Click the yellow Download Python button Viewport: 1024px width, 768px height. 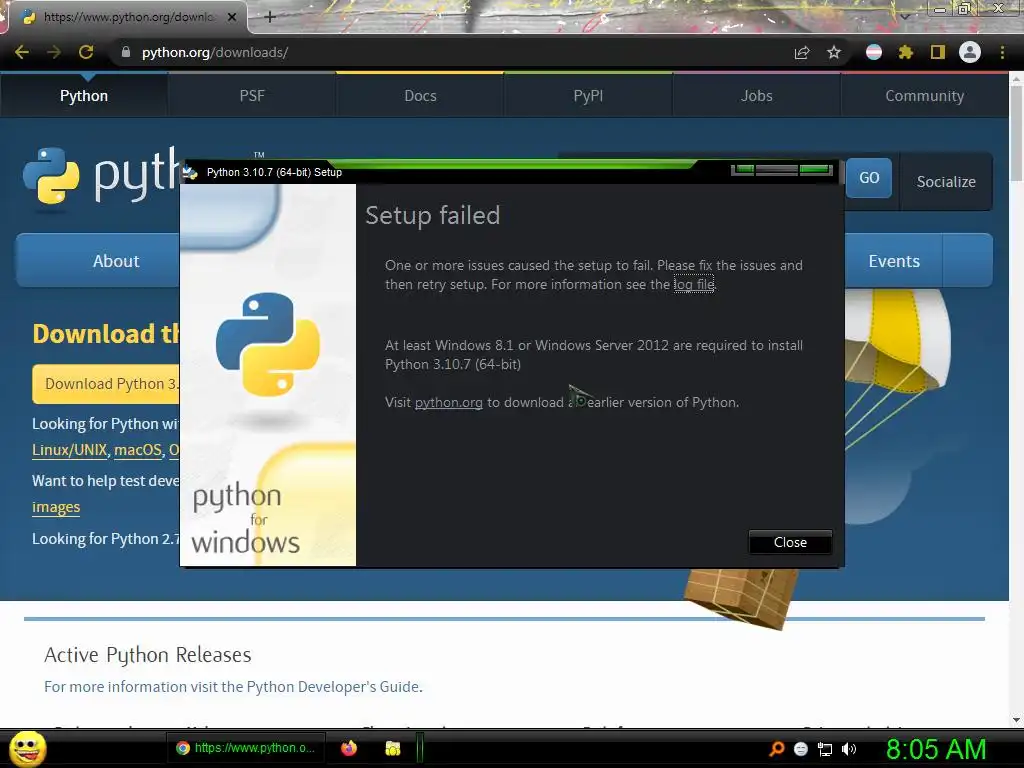click(x=106, y=383)
